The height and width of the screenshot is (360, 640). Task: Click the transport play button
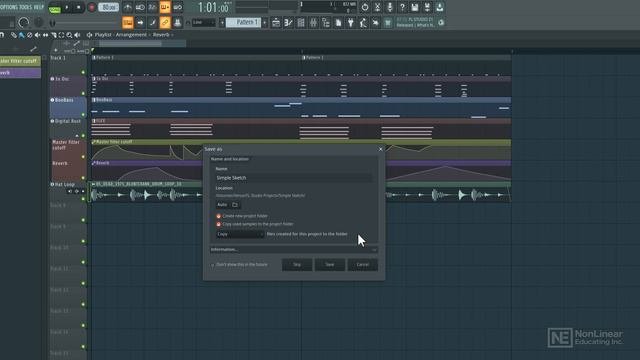click(67, 7)
